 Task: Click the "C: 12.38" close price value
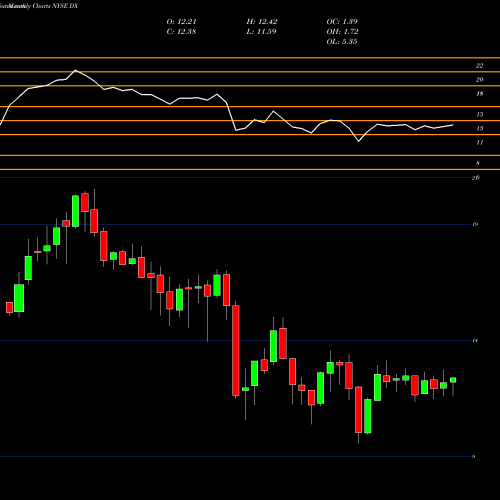point(181,32)
